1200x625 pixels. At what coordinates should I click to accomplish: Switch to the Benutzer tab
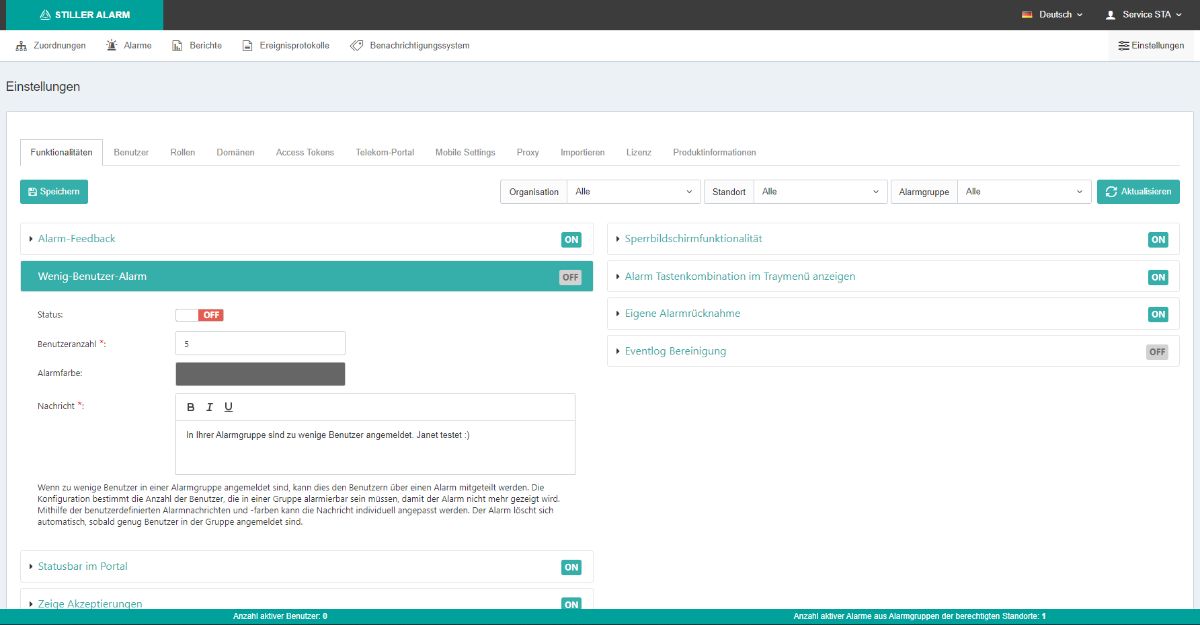131,153
